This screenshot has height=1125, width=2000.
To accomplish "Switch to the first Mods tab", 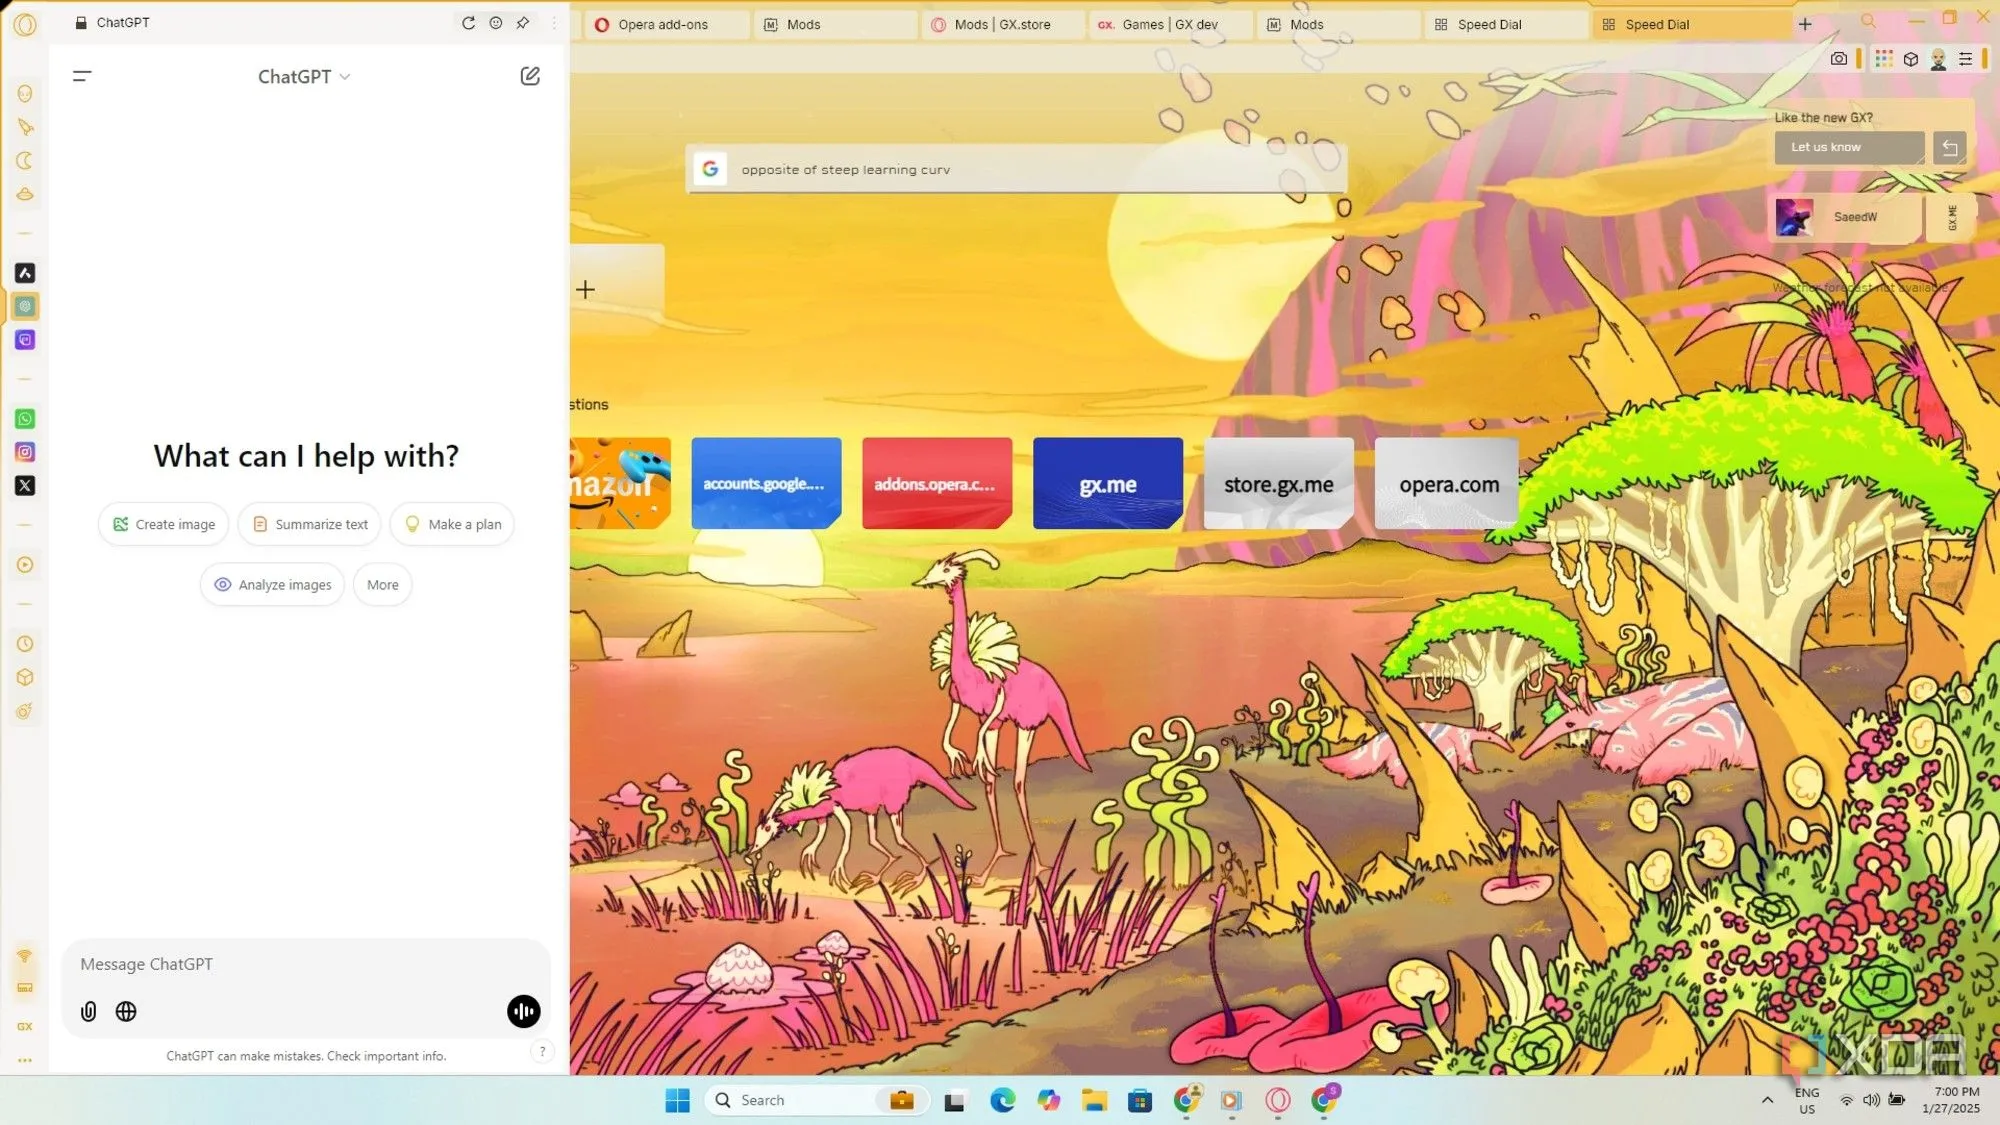I will coord(834,24).
